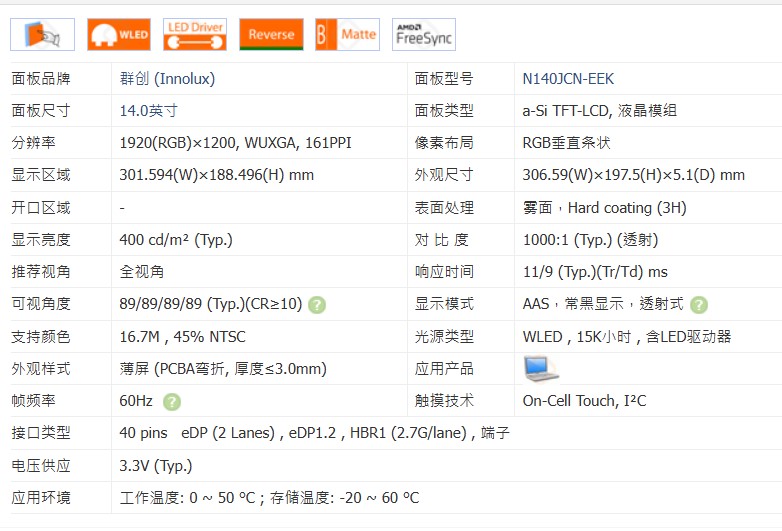Click the AMD FreeSync logo

click(423, 34)
